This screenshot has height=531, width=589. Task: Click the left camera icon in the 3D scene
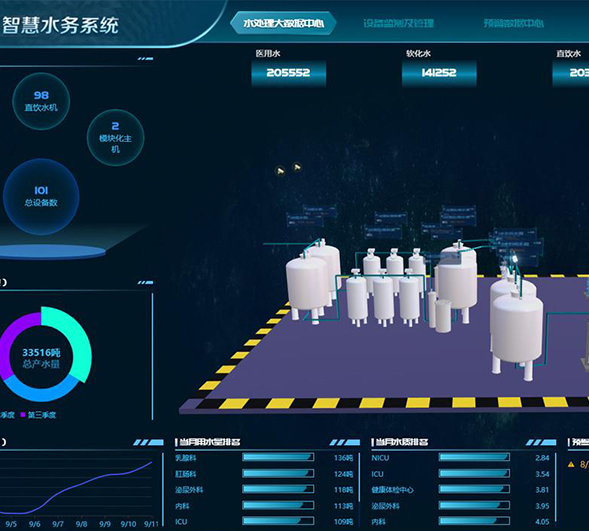[x=280, y=171]
